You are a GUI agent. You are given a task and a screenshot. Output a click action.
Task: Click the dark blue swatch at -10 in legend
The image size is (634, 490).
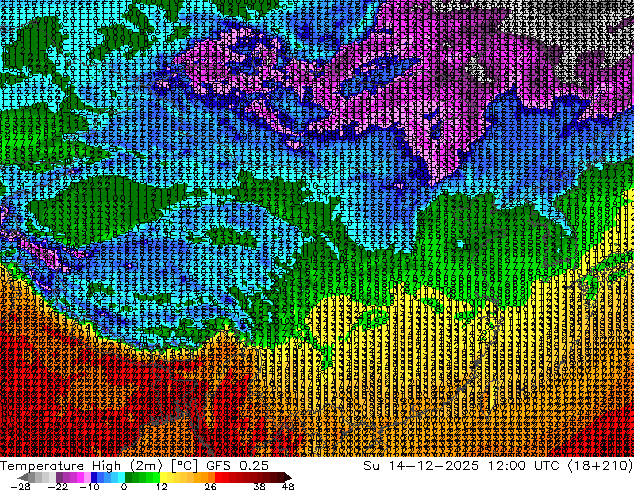[94, 477]
